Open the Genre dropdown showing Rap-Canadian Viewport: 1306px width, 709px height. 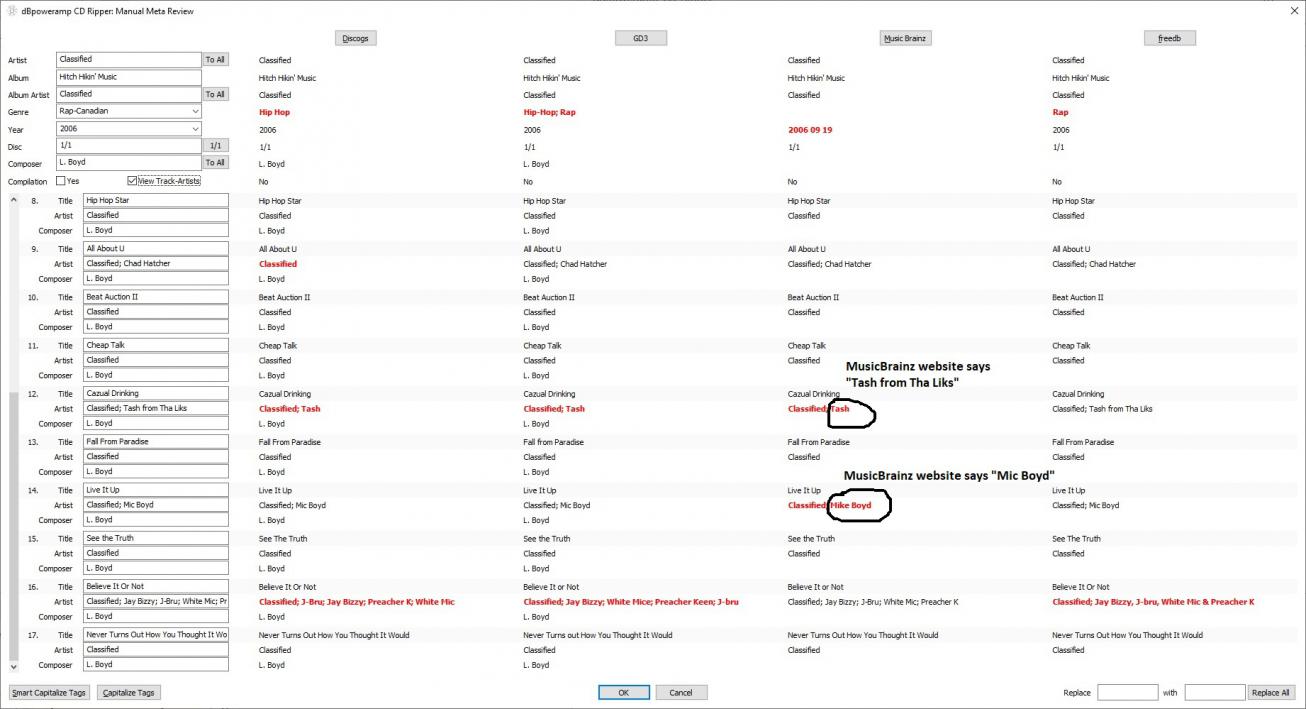coord(194,111)
